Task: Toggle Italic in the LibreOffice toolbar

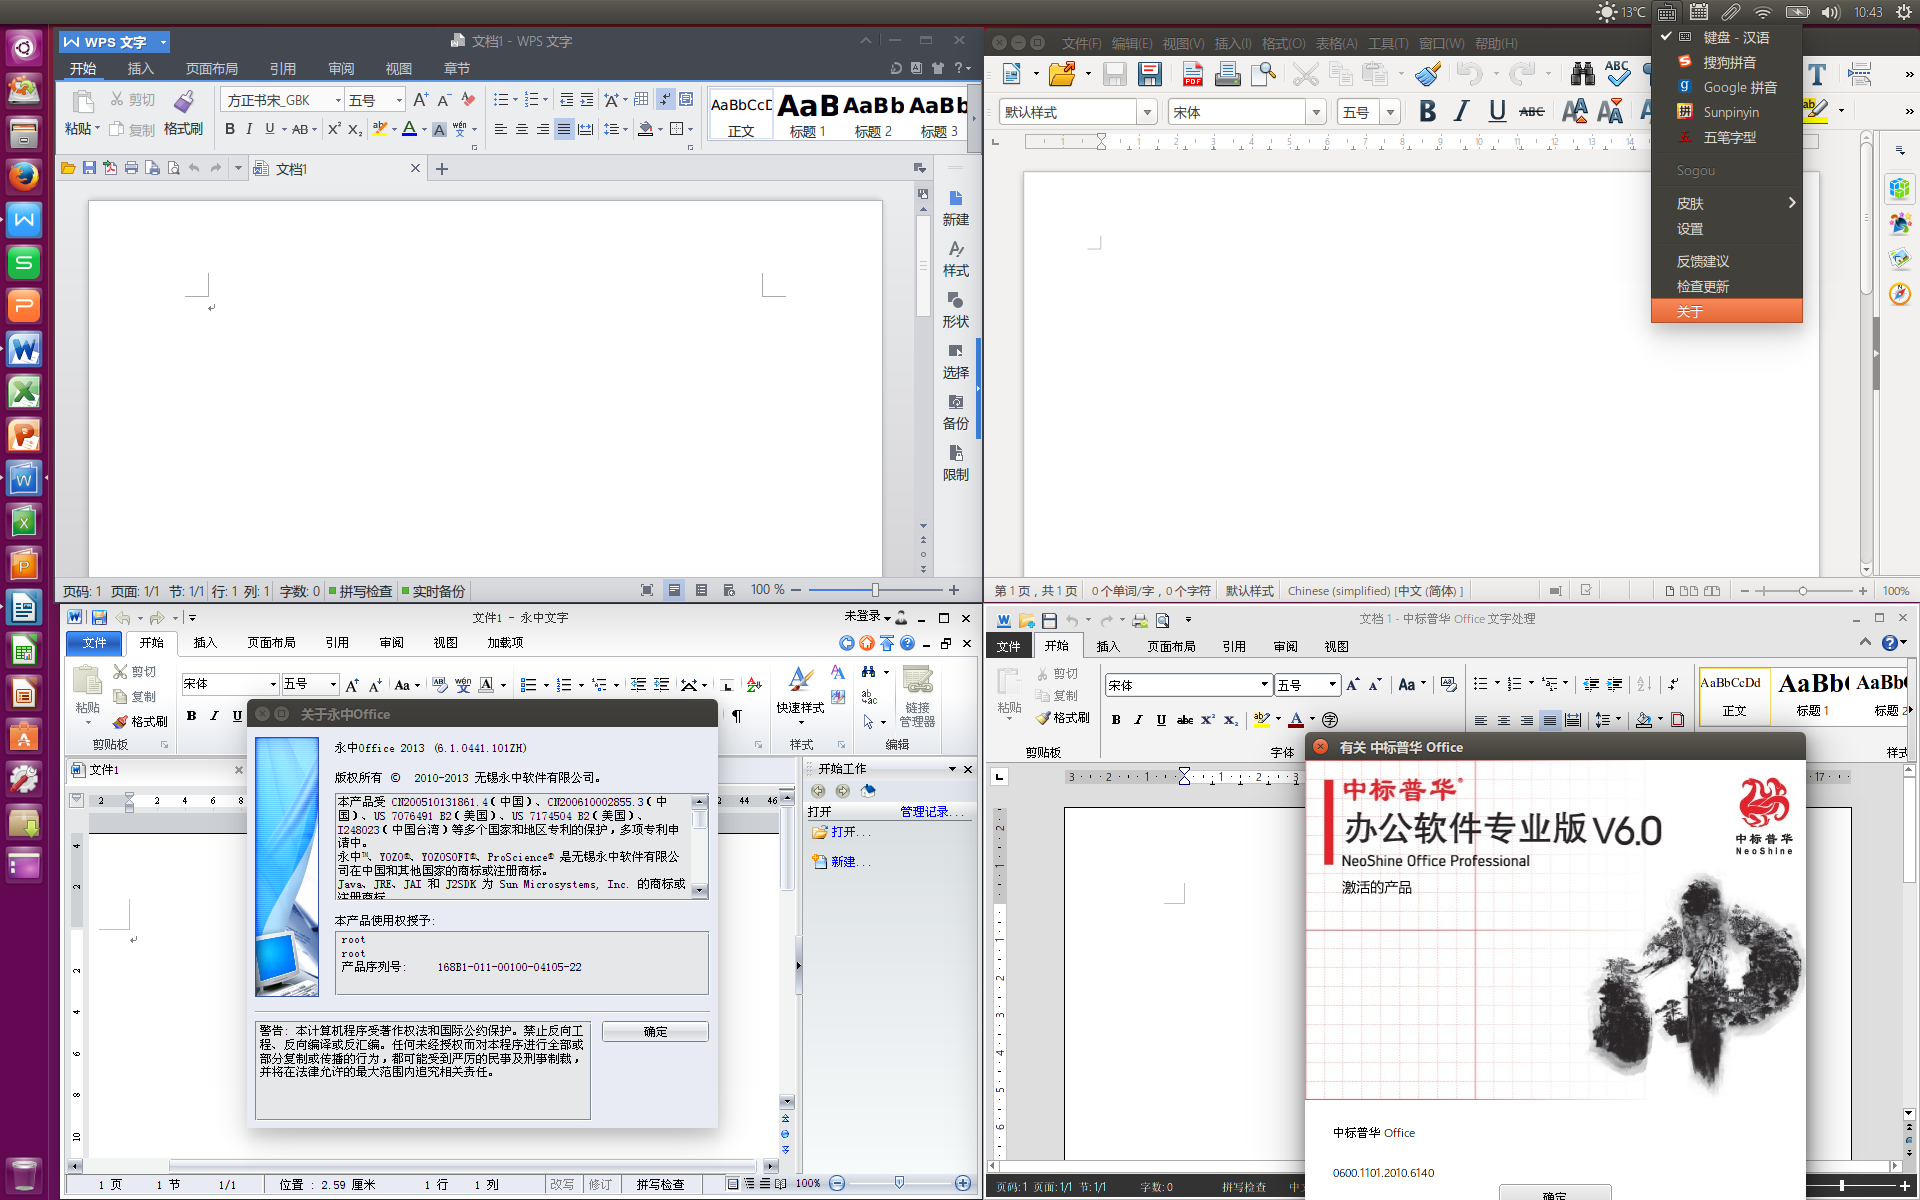Action: (x=1462, y=112)
